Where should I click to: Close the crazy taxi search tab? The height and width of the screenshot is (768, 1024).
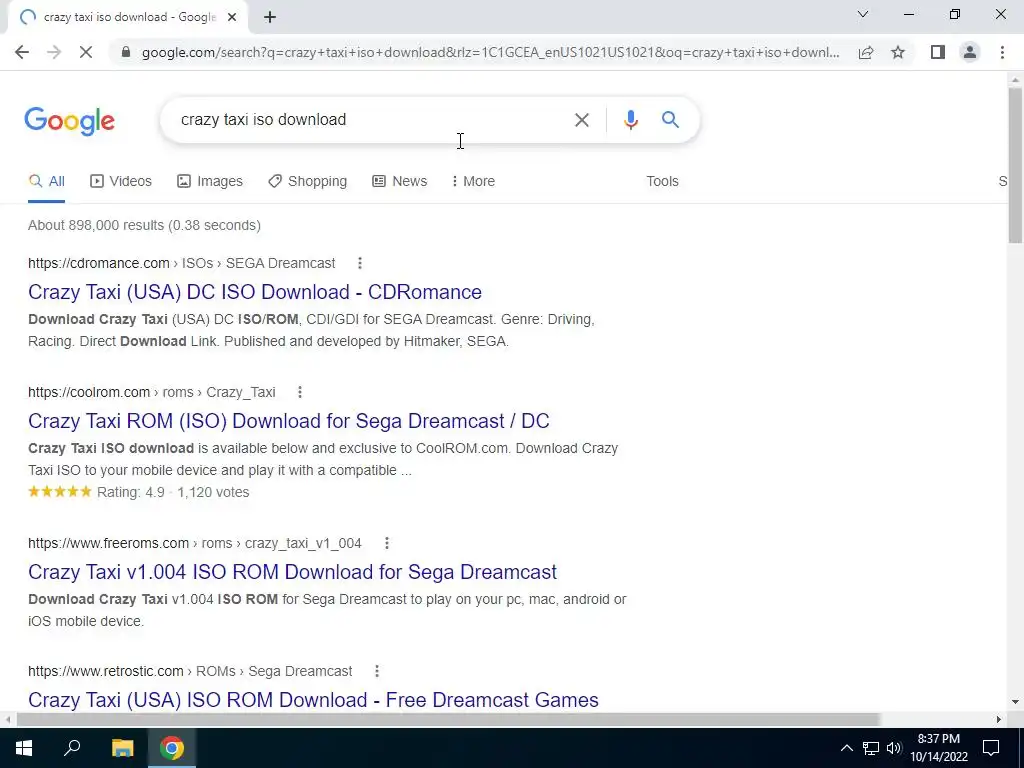click(232, 17)
